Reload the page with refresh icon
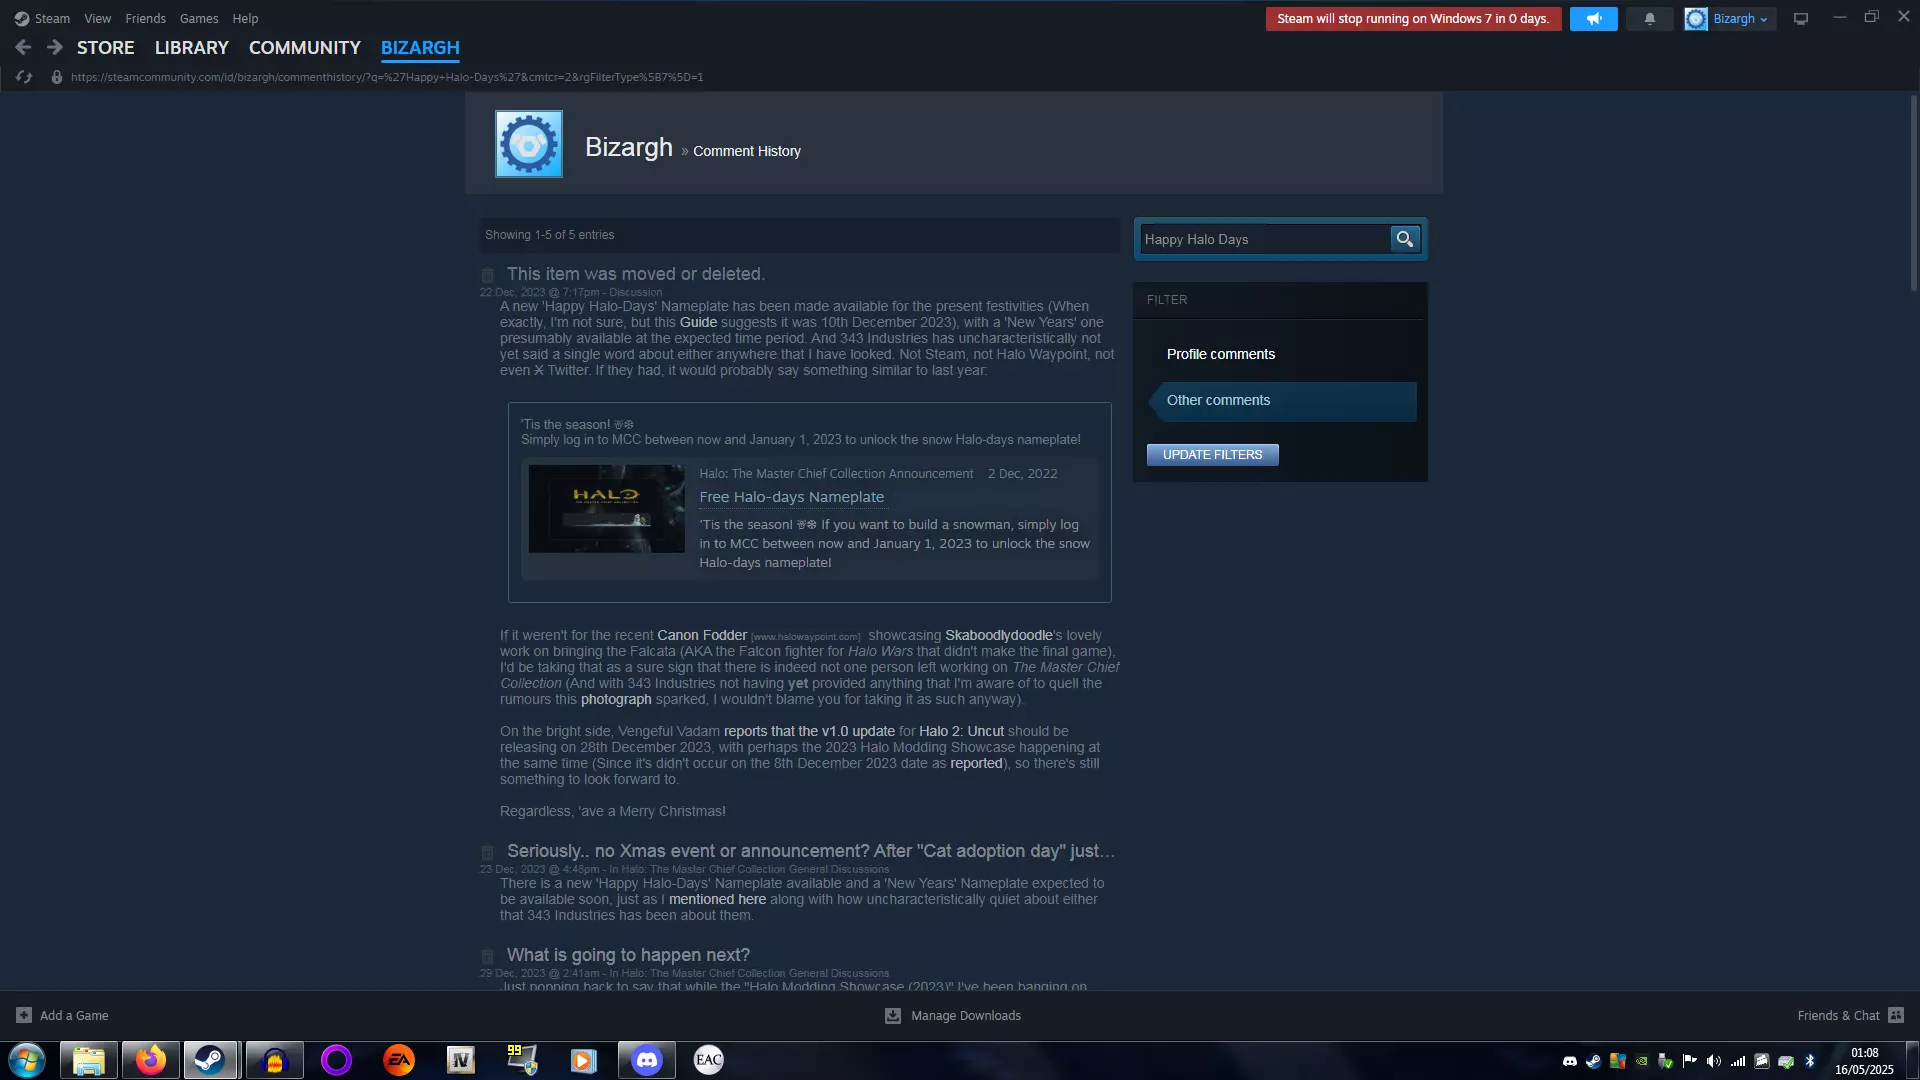This screenshot has height=1080, width=1920. (24, 77)
